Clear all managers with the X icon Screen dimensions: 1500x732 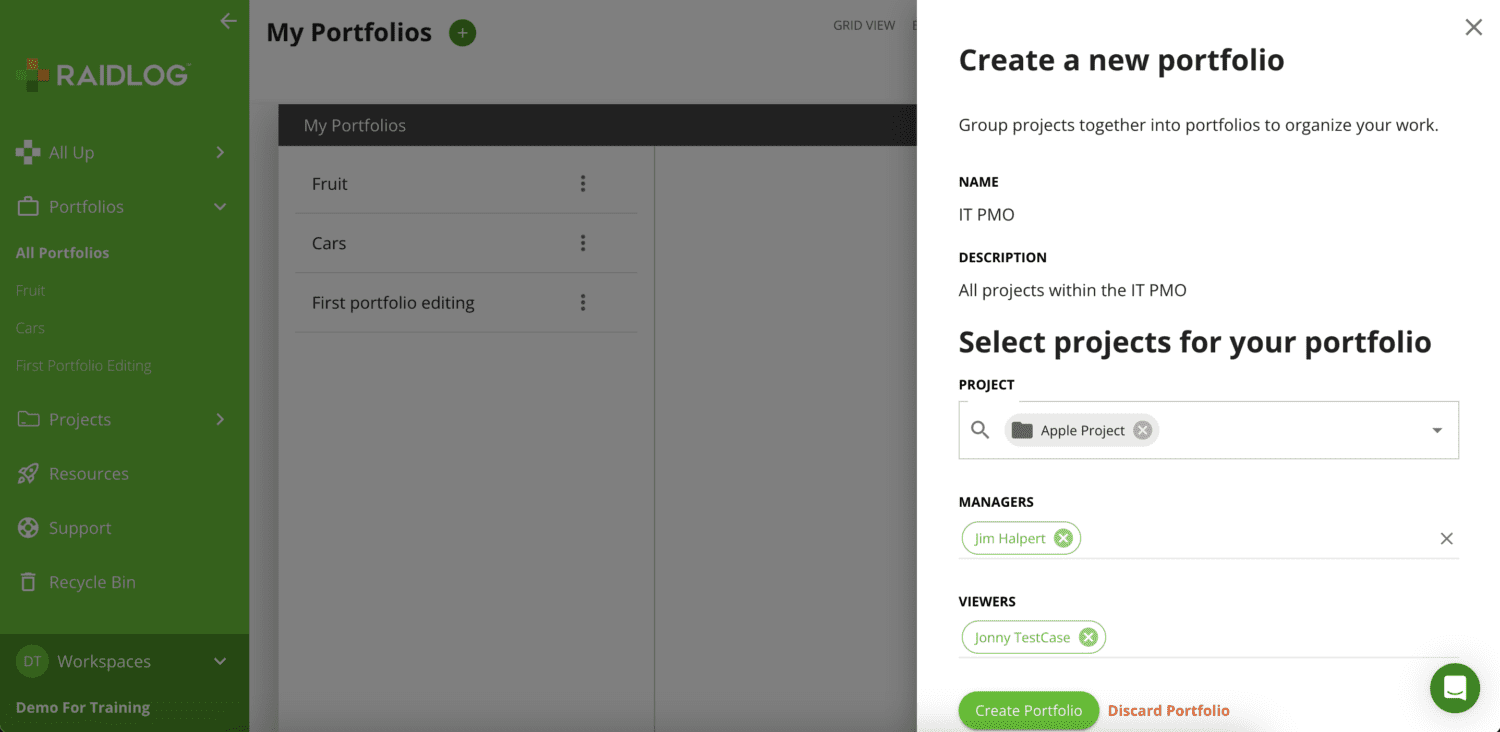[x=1446, y=539]
